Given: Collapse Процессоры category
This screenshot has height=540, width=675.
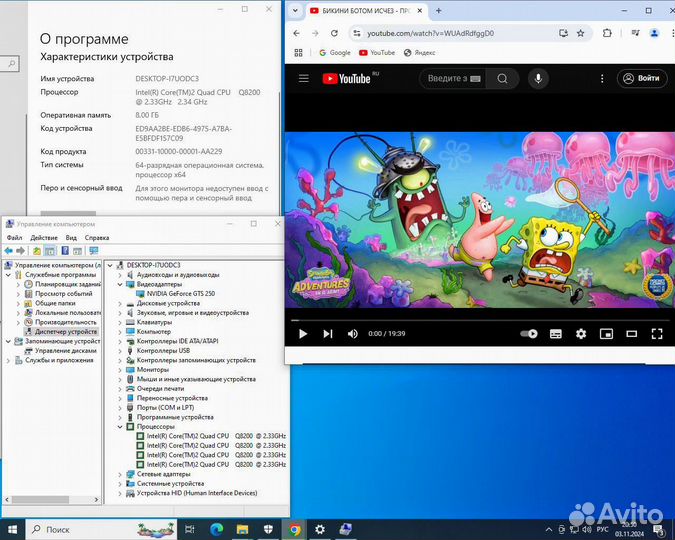Looking at the screenshot, I should 120,427.
